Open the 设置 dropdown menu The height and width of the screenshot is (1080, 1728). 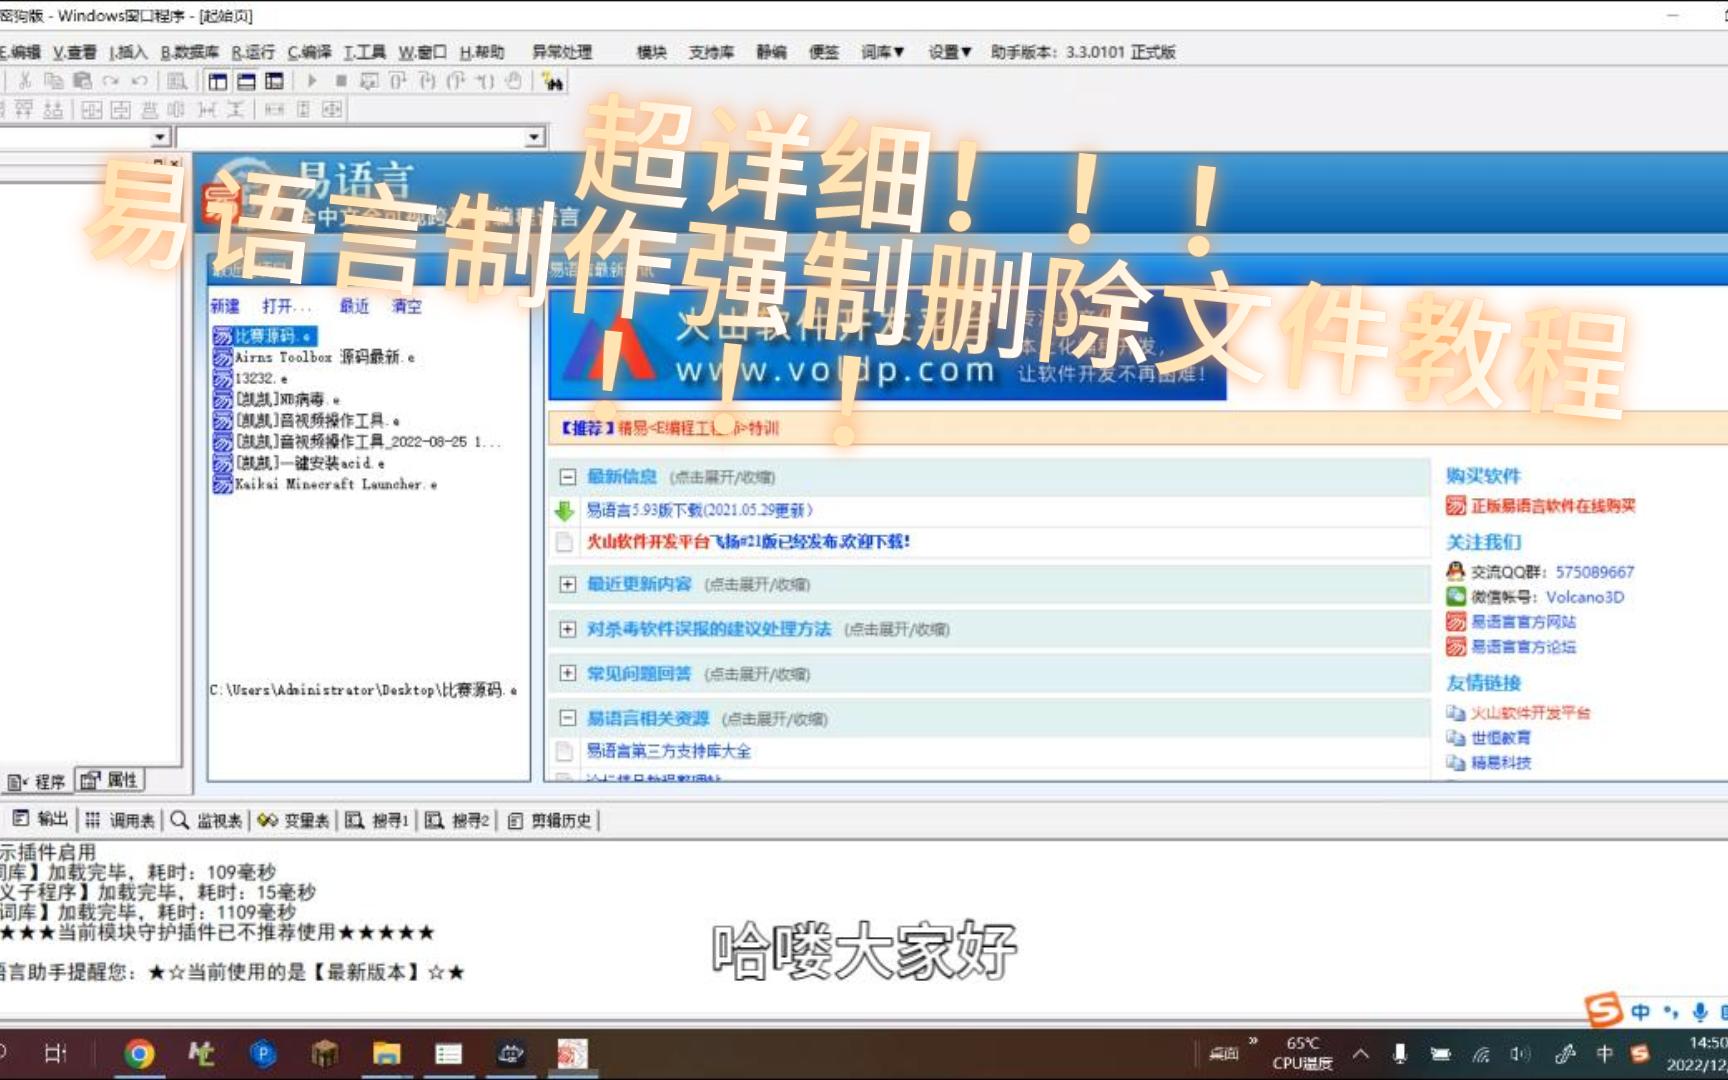tap(949, 52)
